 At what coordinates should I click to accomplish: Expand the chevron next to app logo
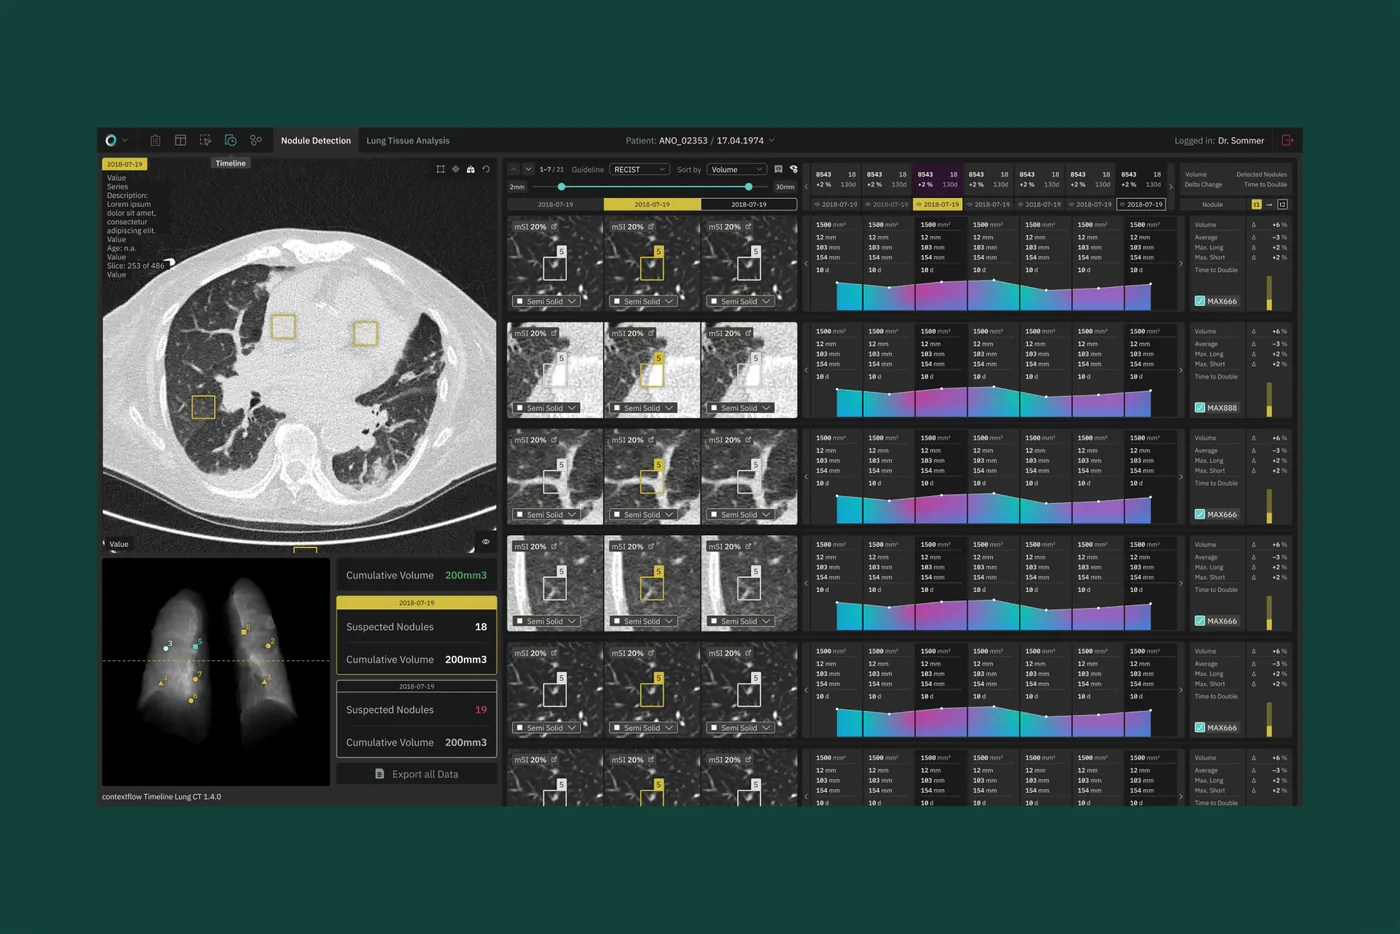124,141
